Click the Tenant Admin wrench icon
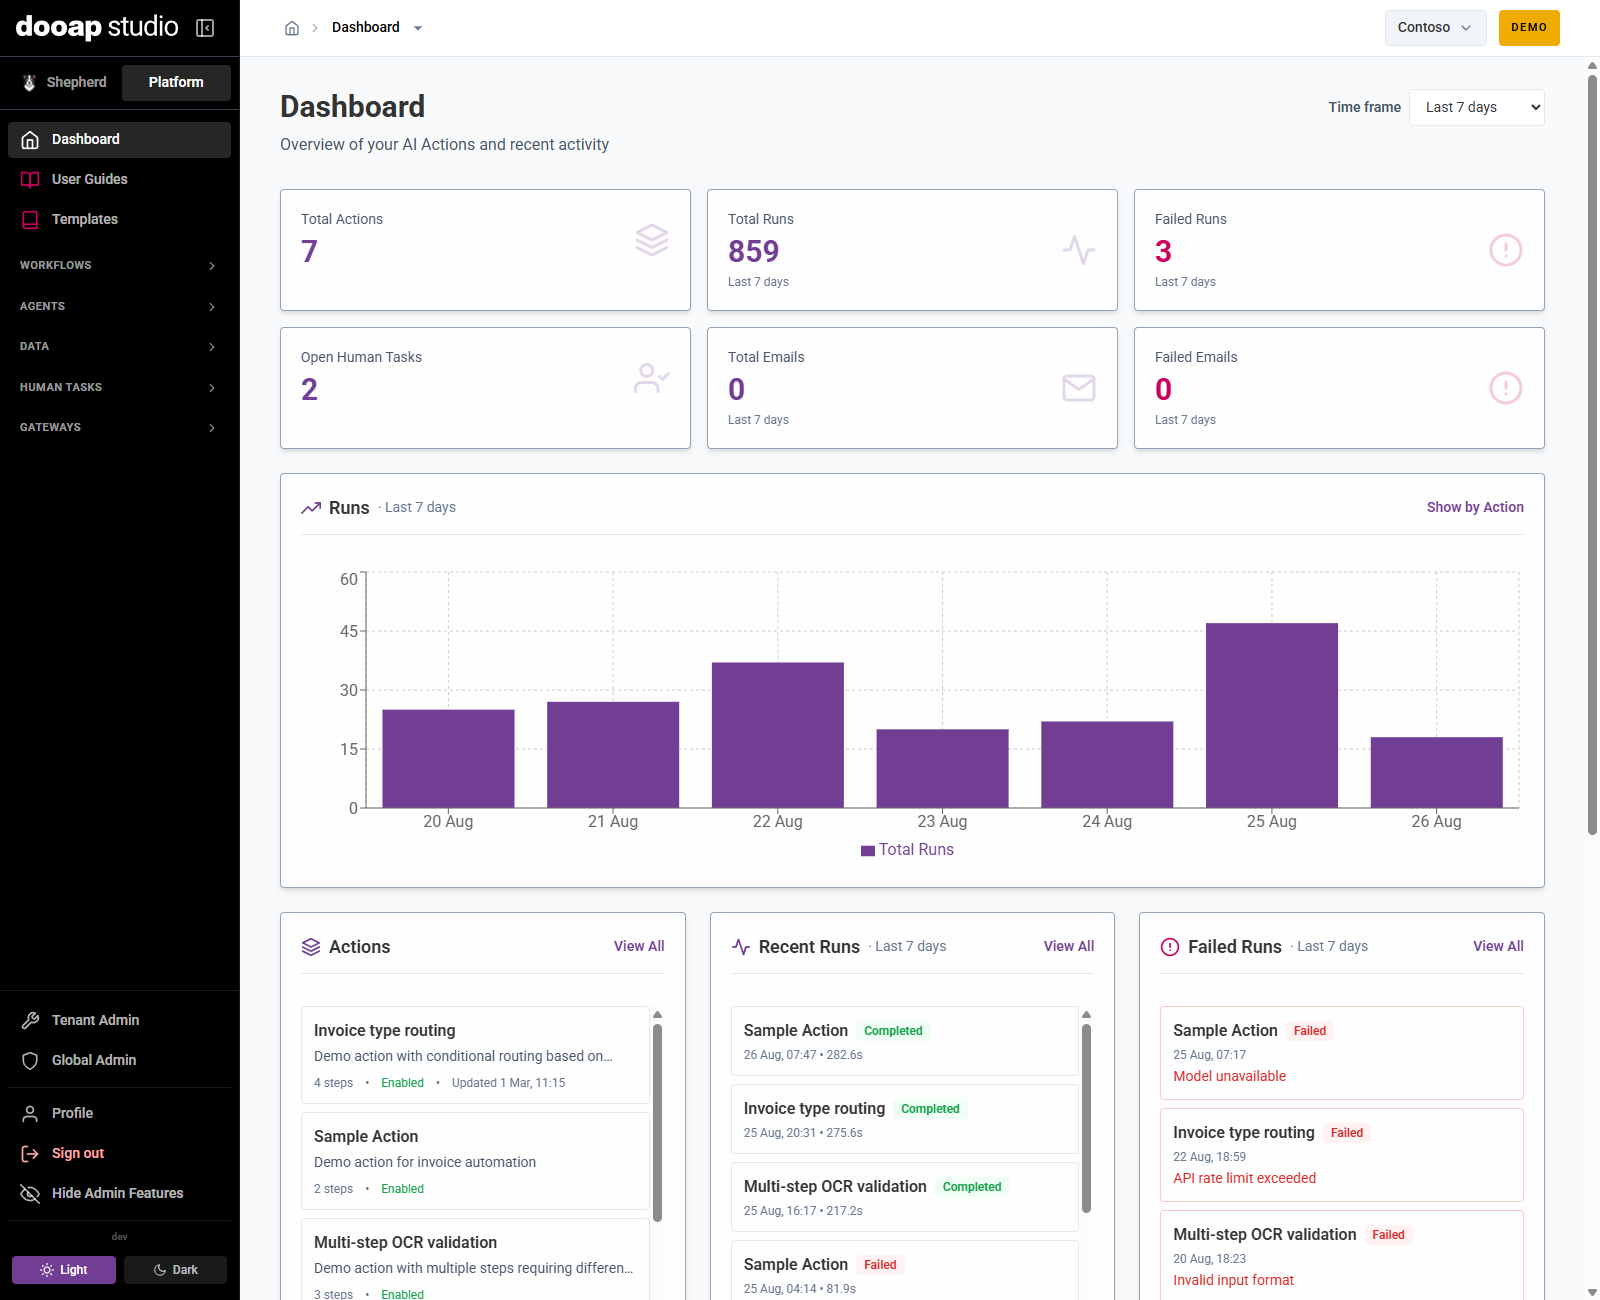This screenshot has width=1600, height=1300. tap(30, 1021)
